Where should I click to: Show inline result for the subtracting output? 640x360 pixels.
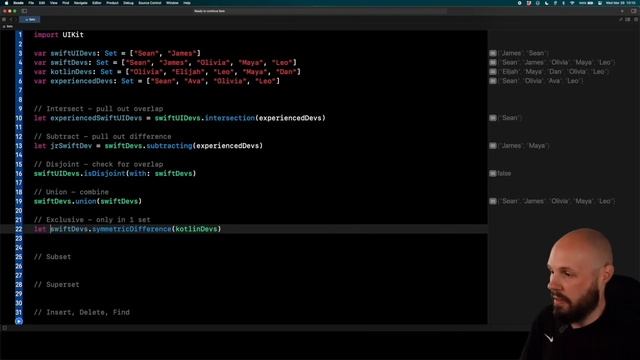[493, 146]
